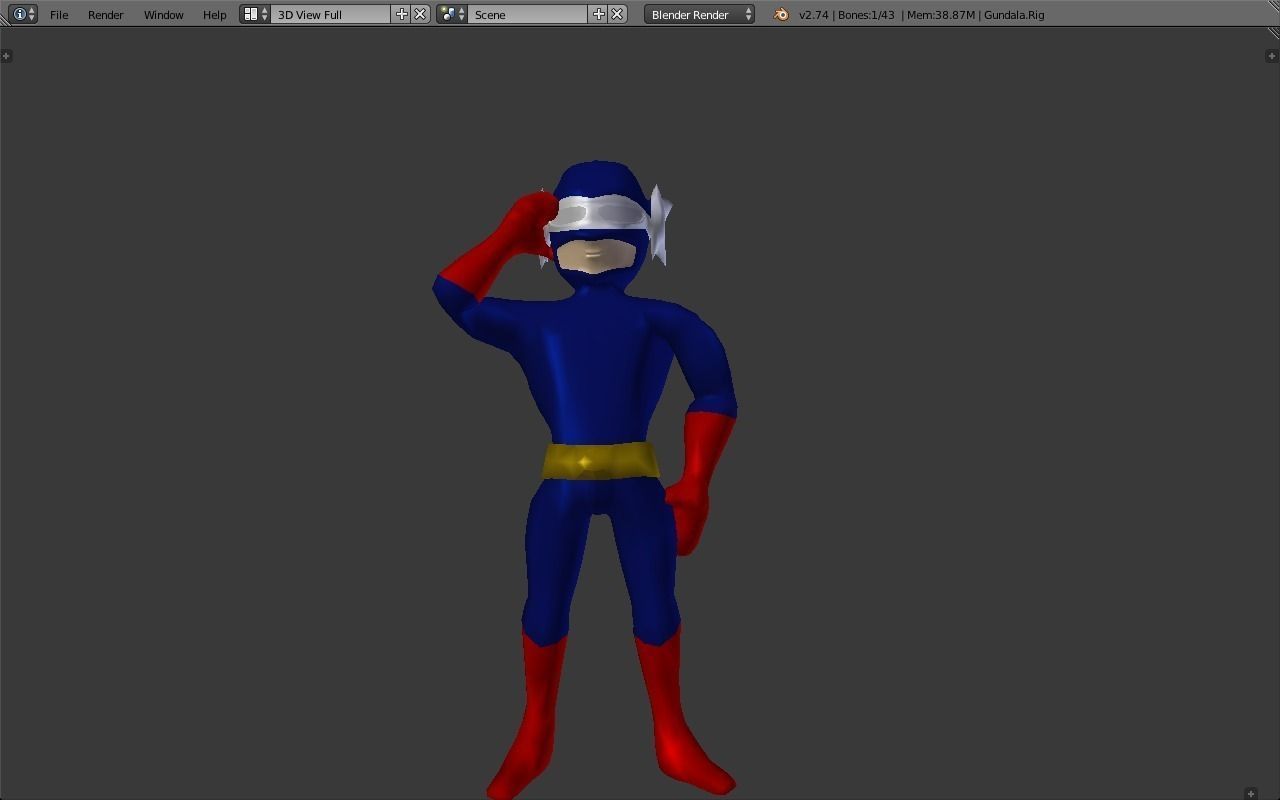Click the character's yellow belt in viewport
1280x800 pixels.
point(601,461)
